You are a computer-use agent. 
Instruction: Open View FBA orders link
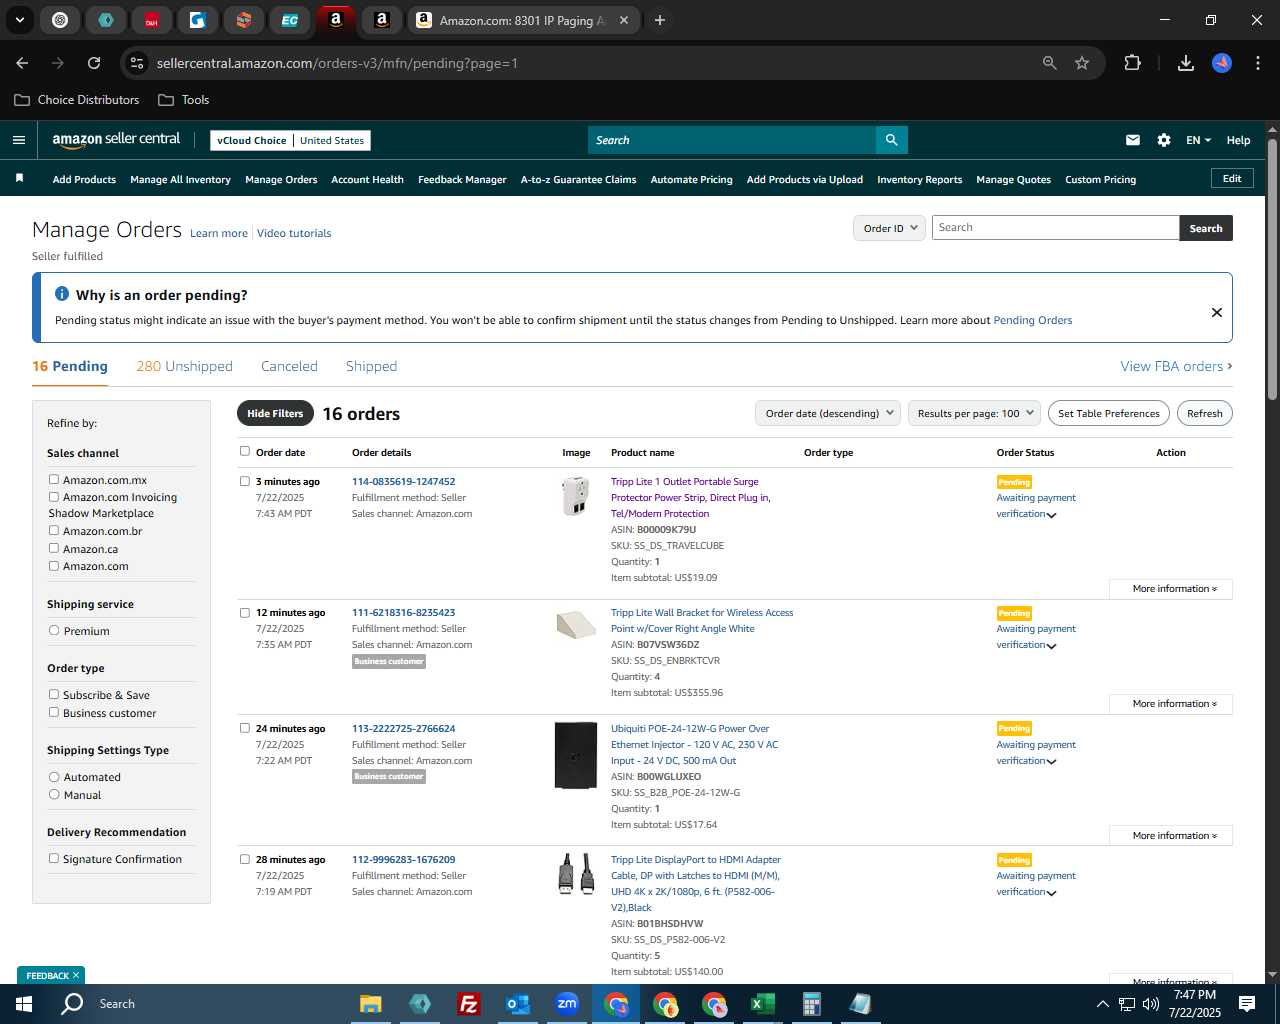pyautogui.click(x=1176, y=366)
